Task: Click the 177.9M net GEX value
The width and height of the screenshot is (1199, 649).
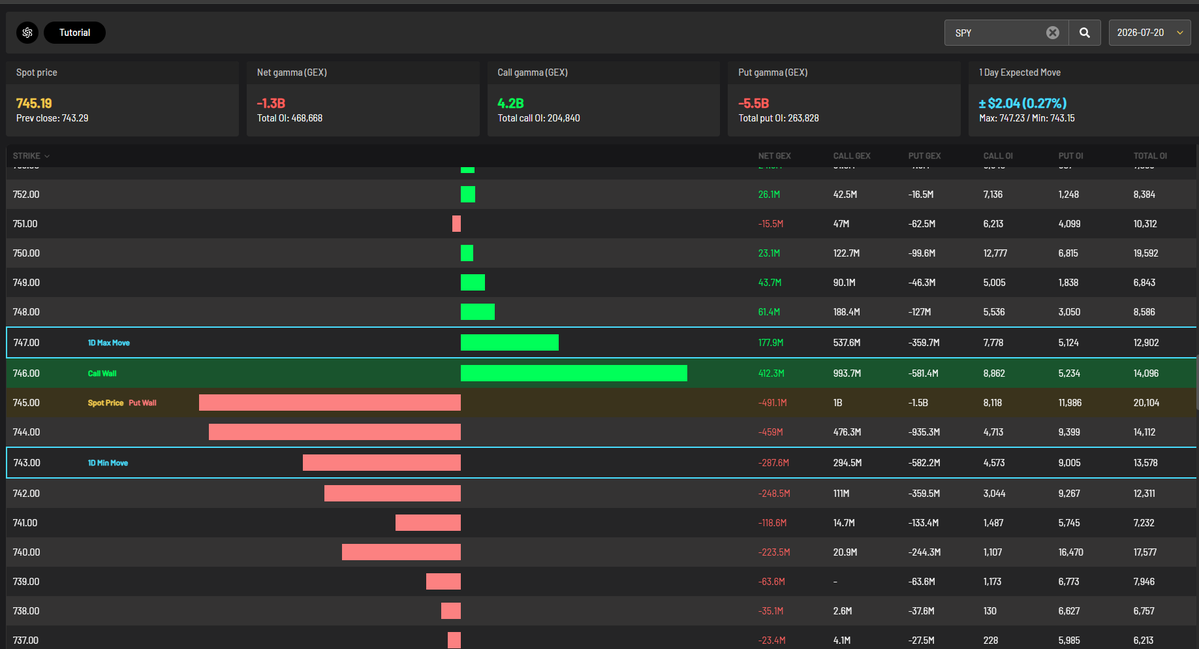Action: point(771,342)
